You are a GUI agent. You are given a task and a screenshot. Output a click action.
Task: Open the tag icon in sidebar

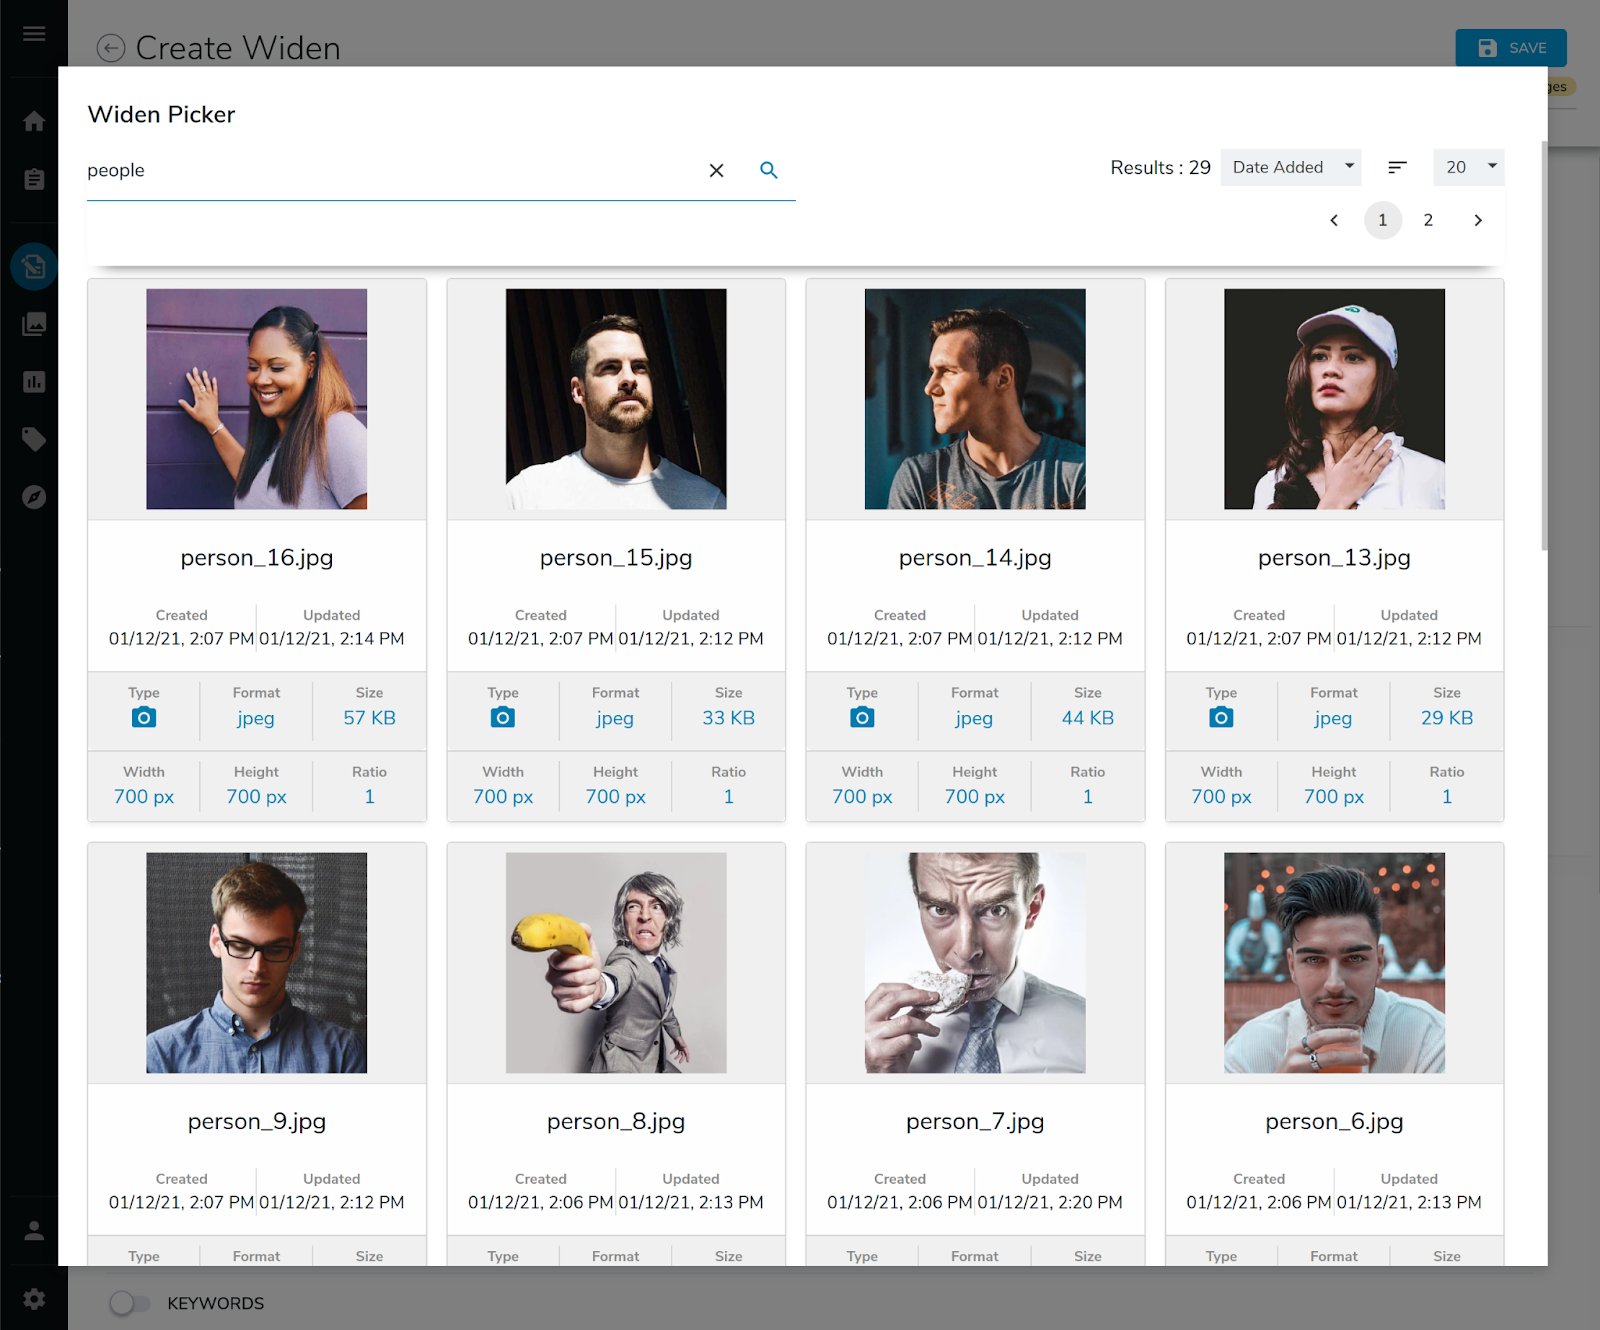(x=34, y=439)
